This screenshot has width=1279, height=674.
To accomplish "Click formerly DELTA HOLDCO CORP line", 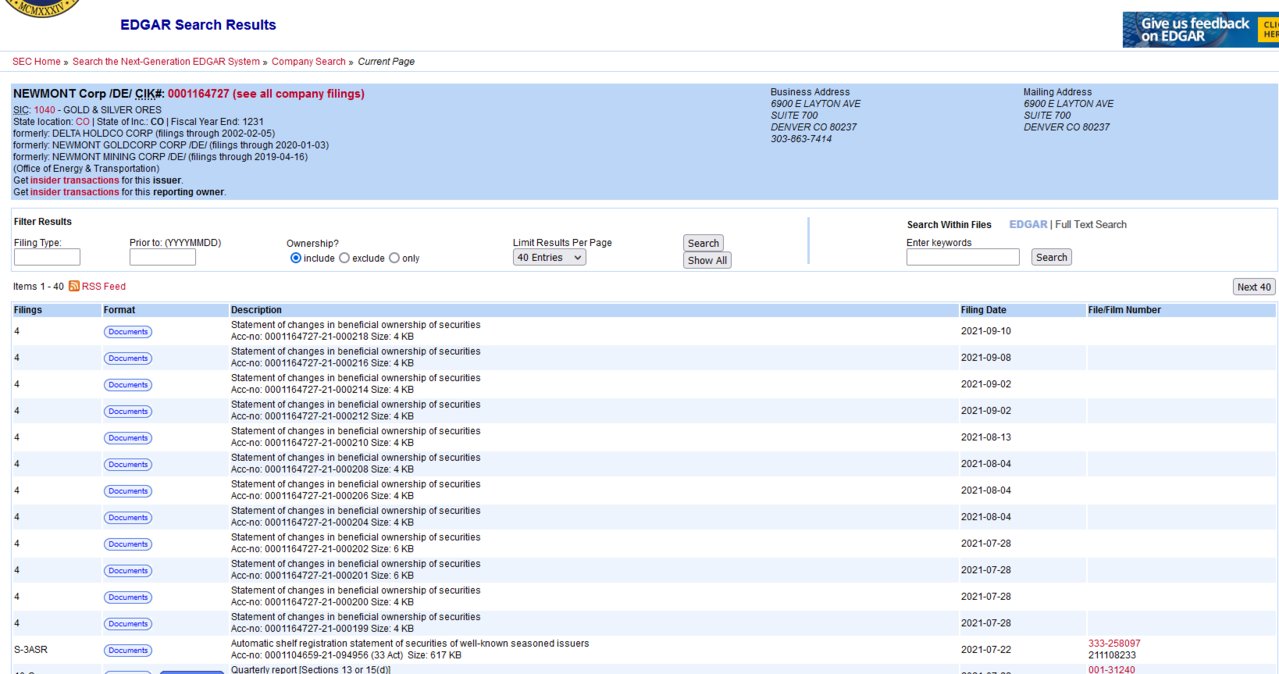I will [x=144, y=134].
